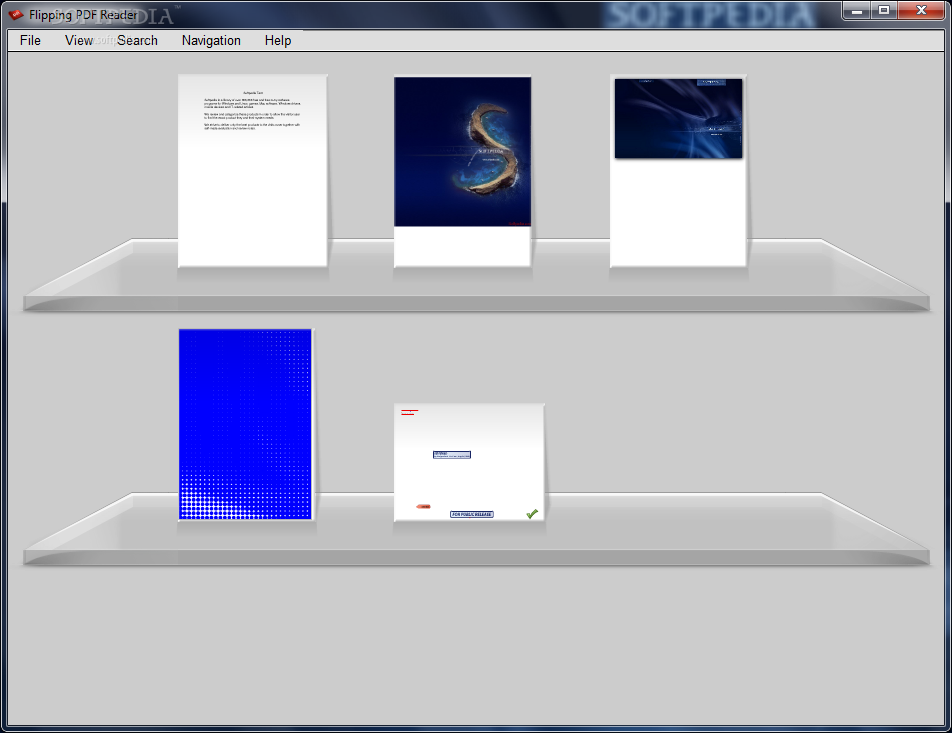Screen dimensions: 952x733
Task: Open the Search menu
Action: pos(137,40)
